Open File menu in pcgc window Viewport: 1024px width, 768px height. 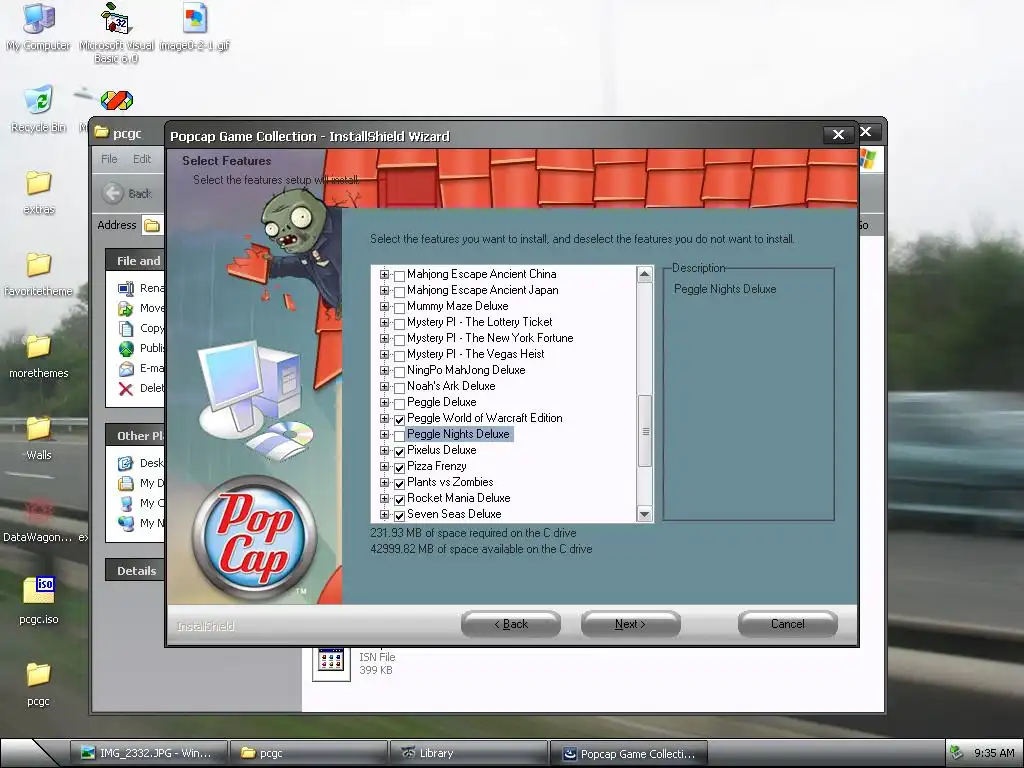(x=109, y=159)
